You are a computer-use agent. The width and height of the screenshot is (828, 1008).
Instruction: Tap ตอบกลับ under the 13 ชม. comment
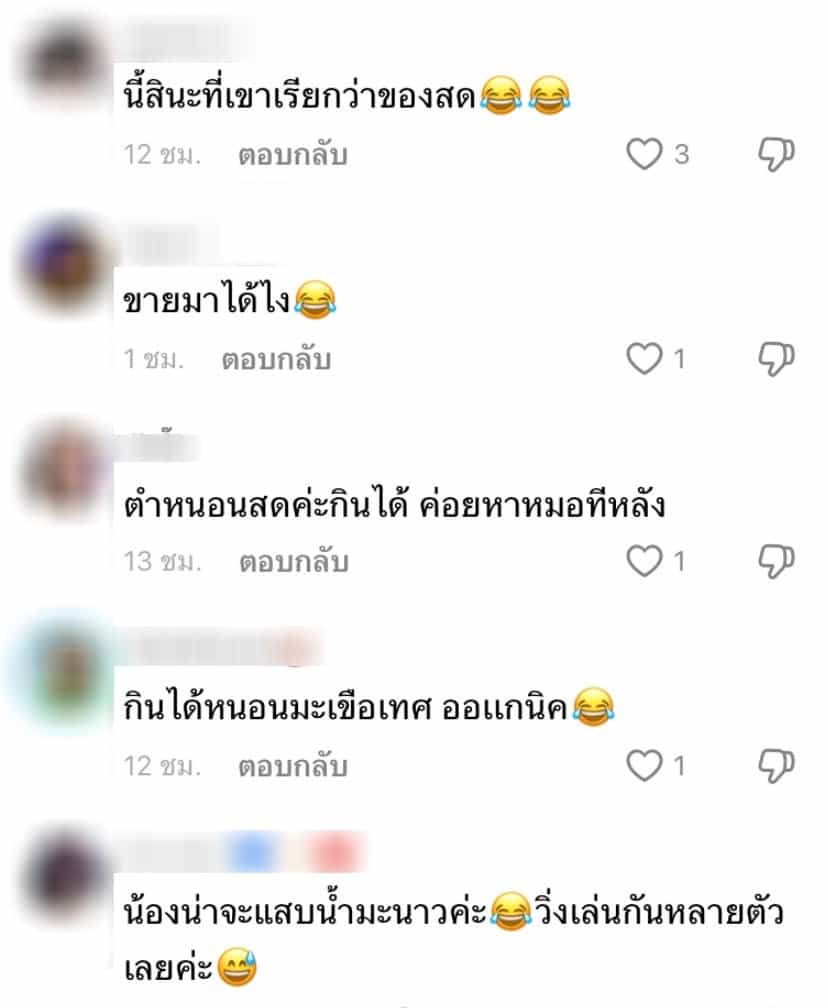click(x=294, y=562)
